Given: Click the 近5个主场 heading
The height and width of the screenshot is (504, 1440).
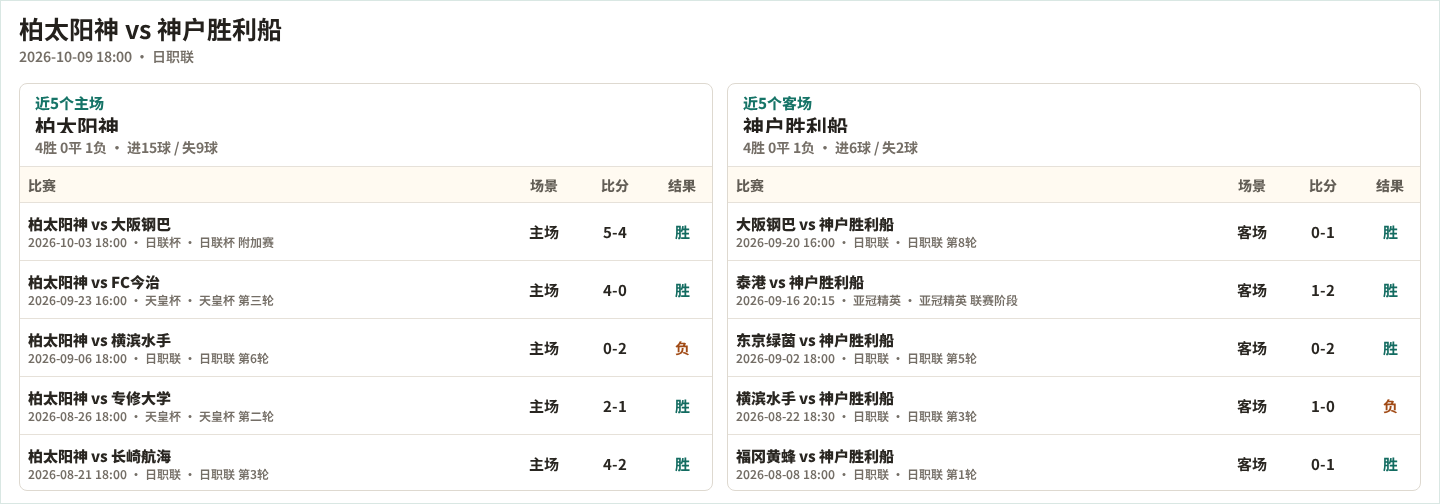Looking at the screenshot, I should tap(69, 103).
